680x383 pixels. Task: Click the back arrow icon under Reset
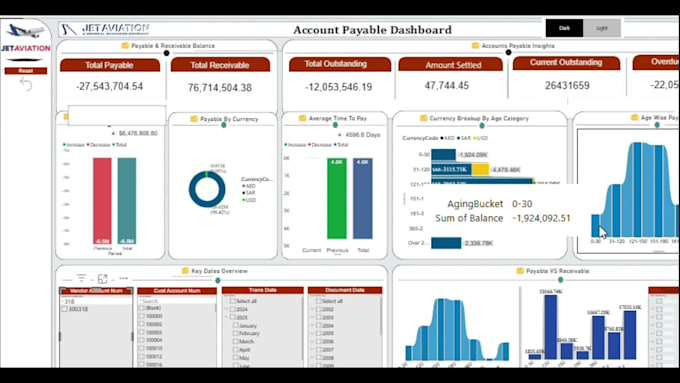tap(26, 84)
